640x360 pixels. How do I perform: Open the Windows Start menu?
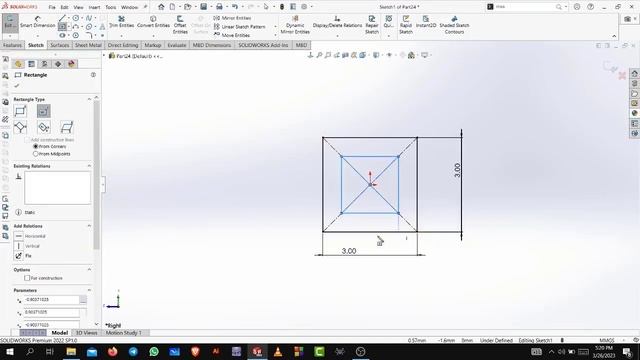pos(10,351)
